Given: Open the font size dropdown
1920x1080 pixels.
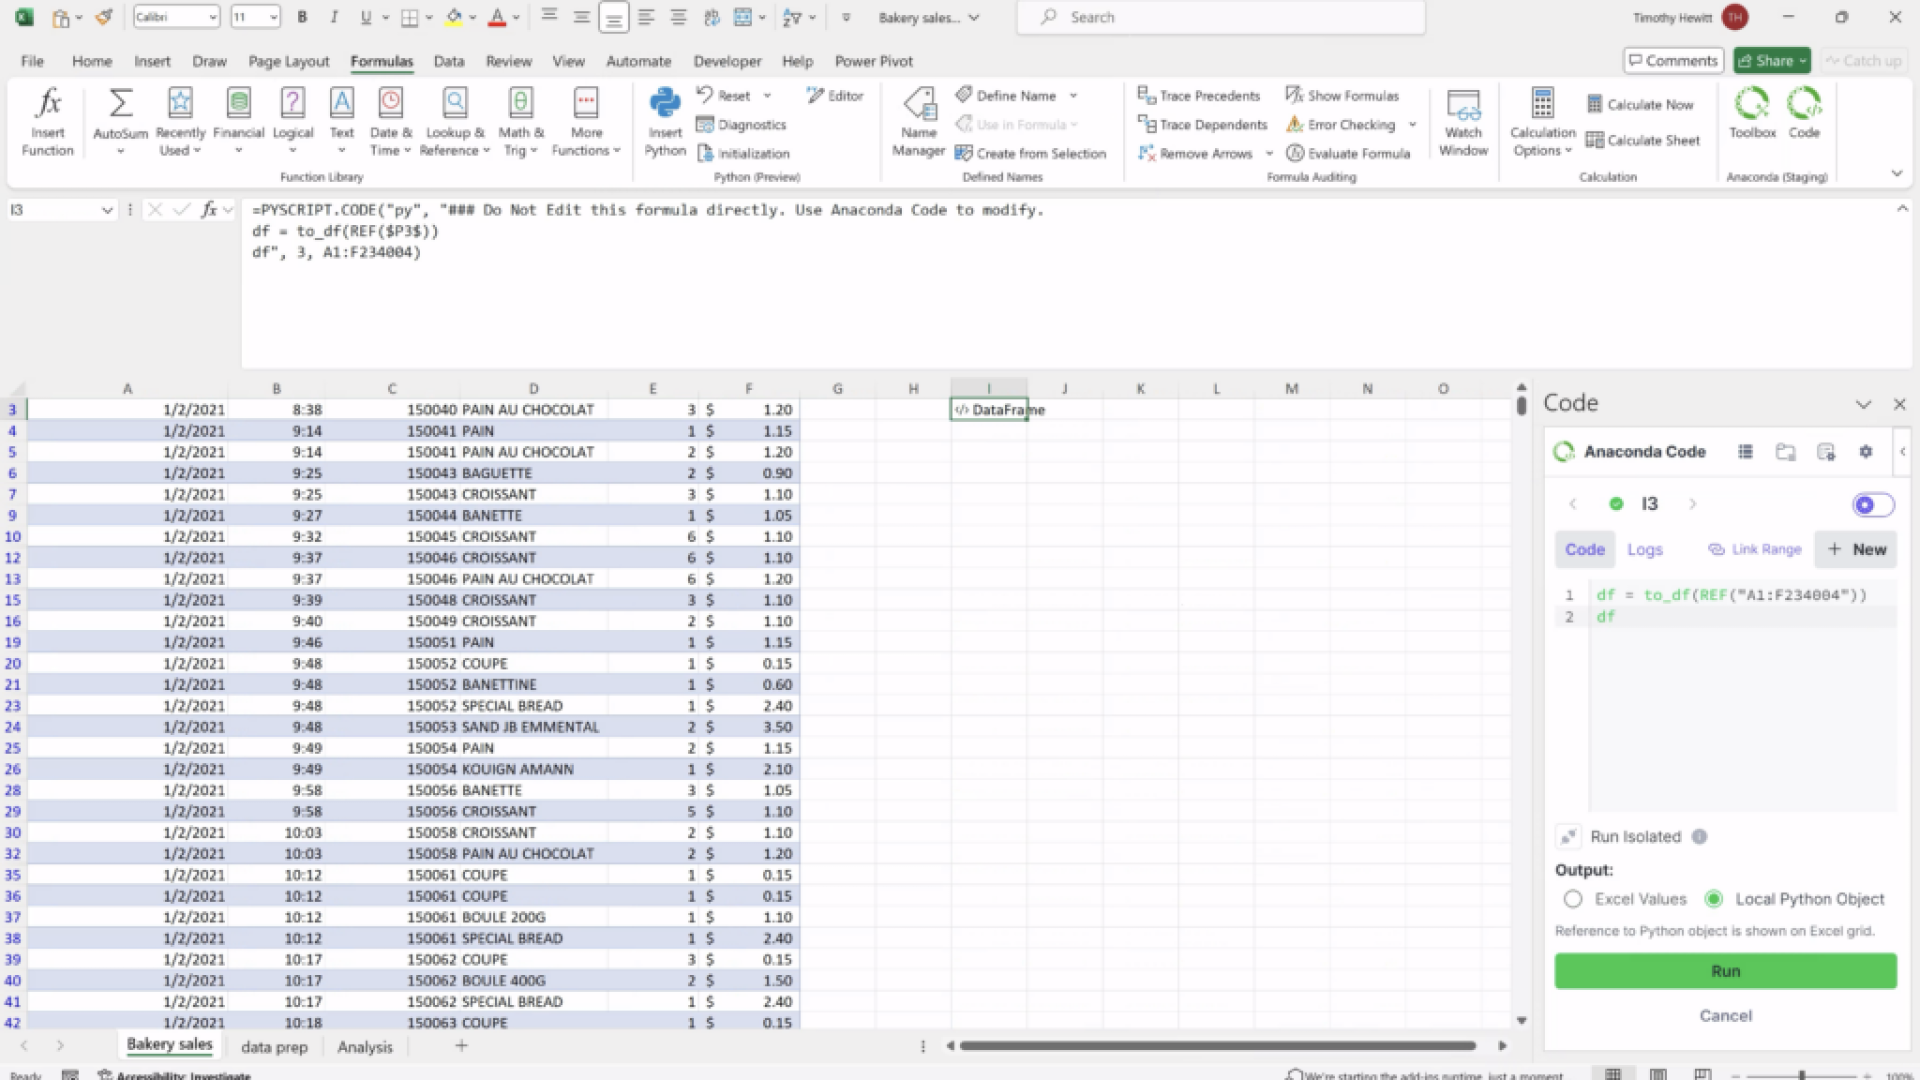Looking at the screenshot, I should point(273,17).
